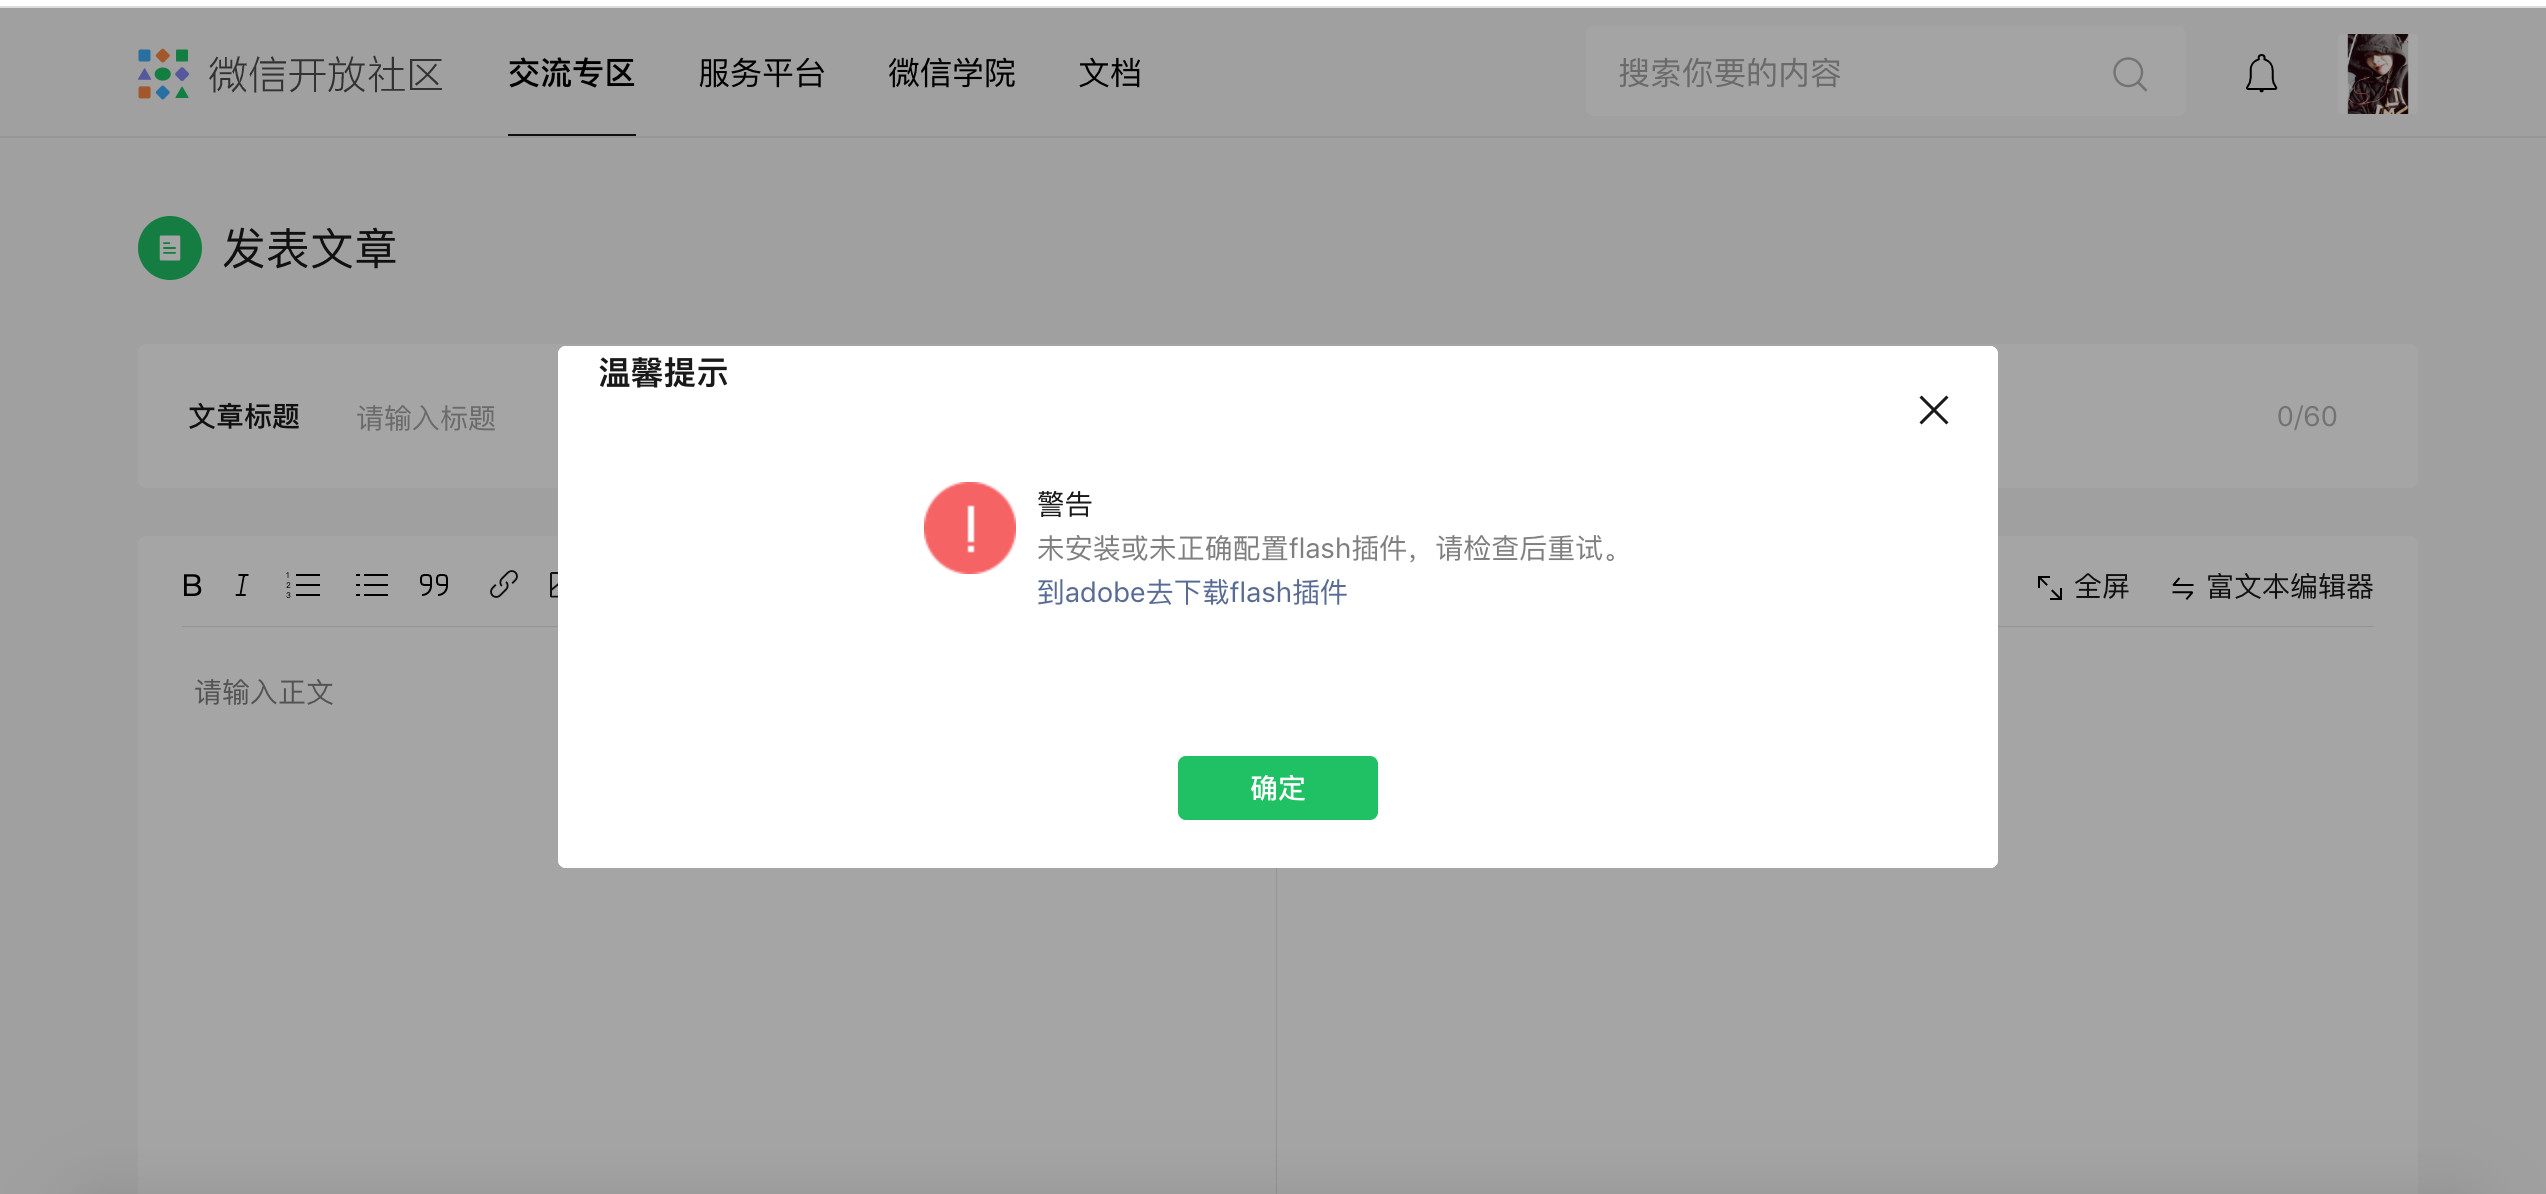Insert an ordered numbered list

303,586
